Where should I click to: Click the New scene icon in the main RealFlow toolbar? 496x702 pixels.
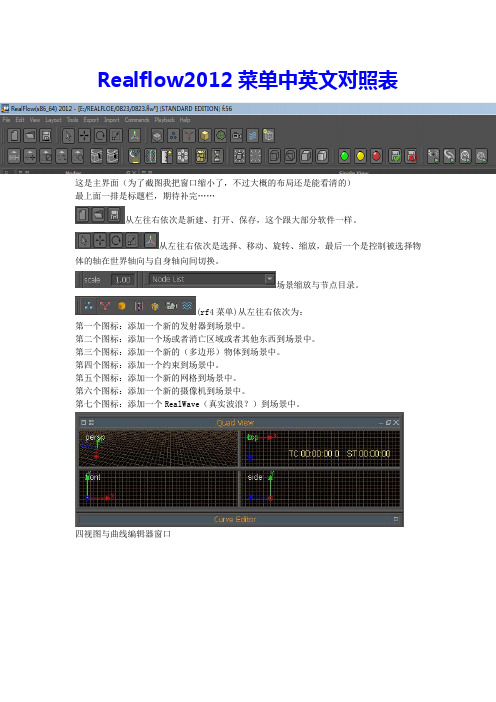[14, 135]
